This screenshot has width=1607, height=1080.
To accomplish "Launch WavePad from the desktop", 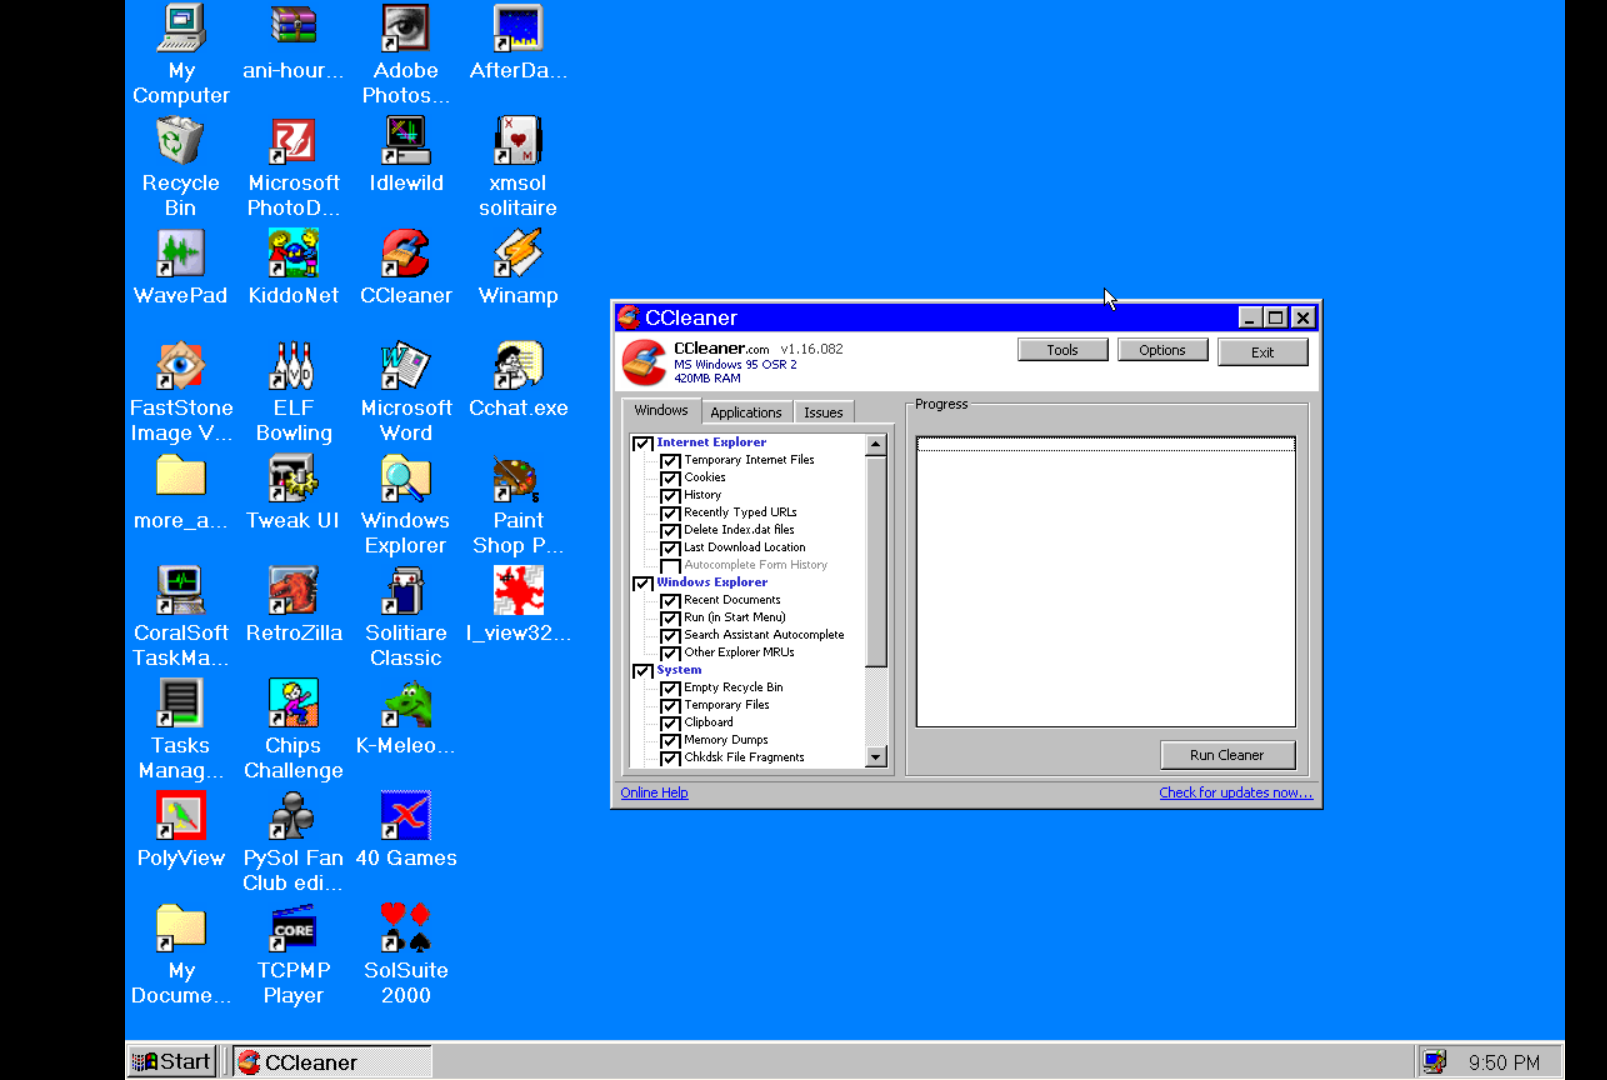I will [x=180, y=253].
